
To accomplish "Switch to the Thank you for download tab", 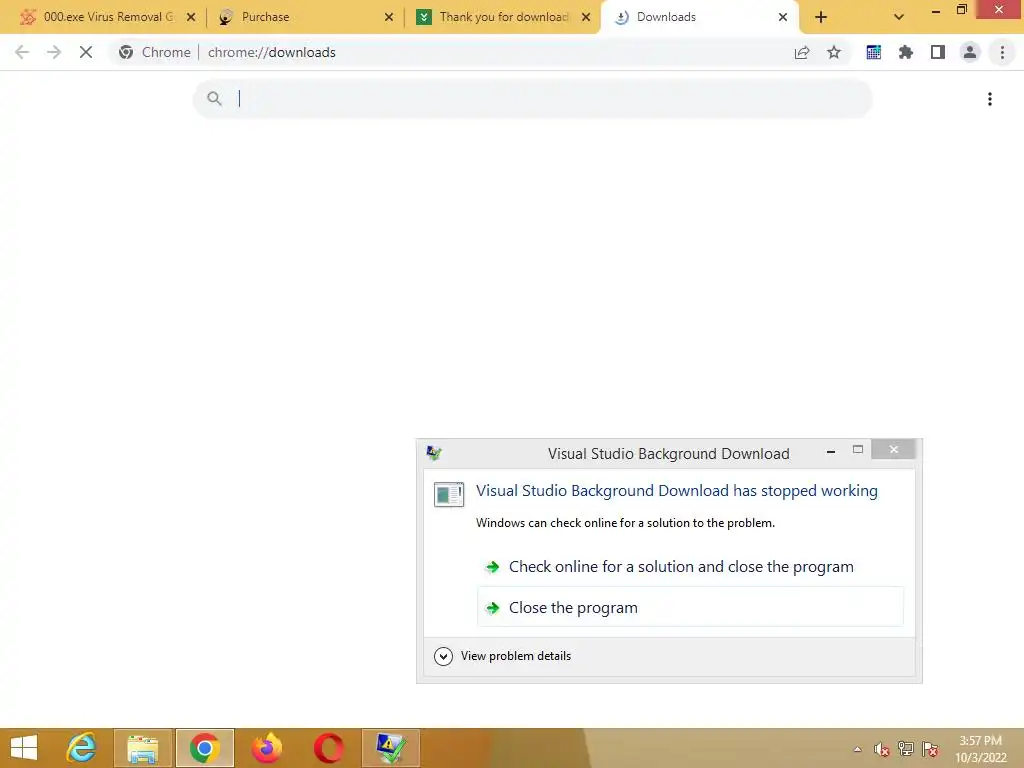I will (x=503, y=17).
